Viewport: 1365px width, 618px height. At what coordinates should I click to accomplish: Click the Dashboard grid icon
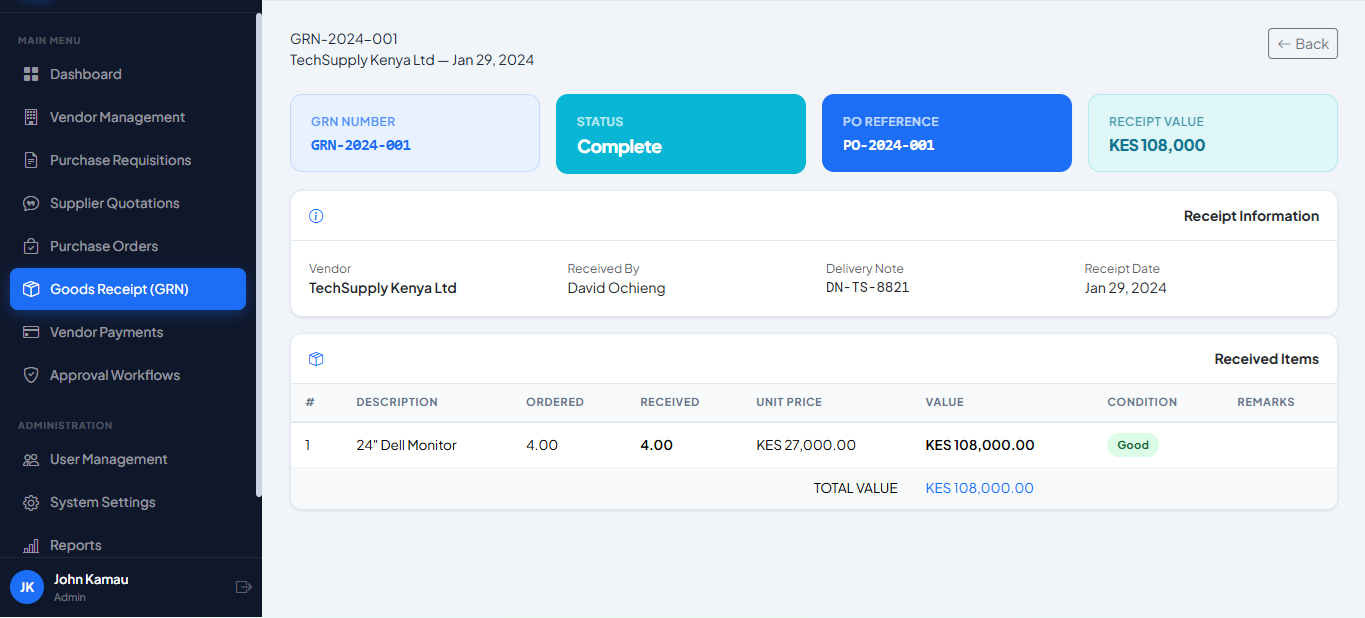(x=31, y=74)
